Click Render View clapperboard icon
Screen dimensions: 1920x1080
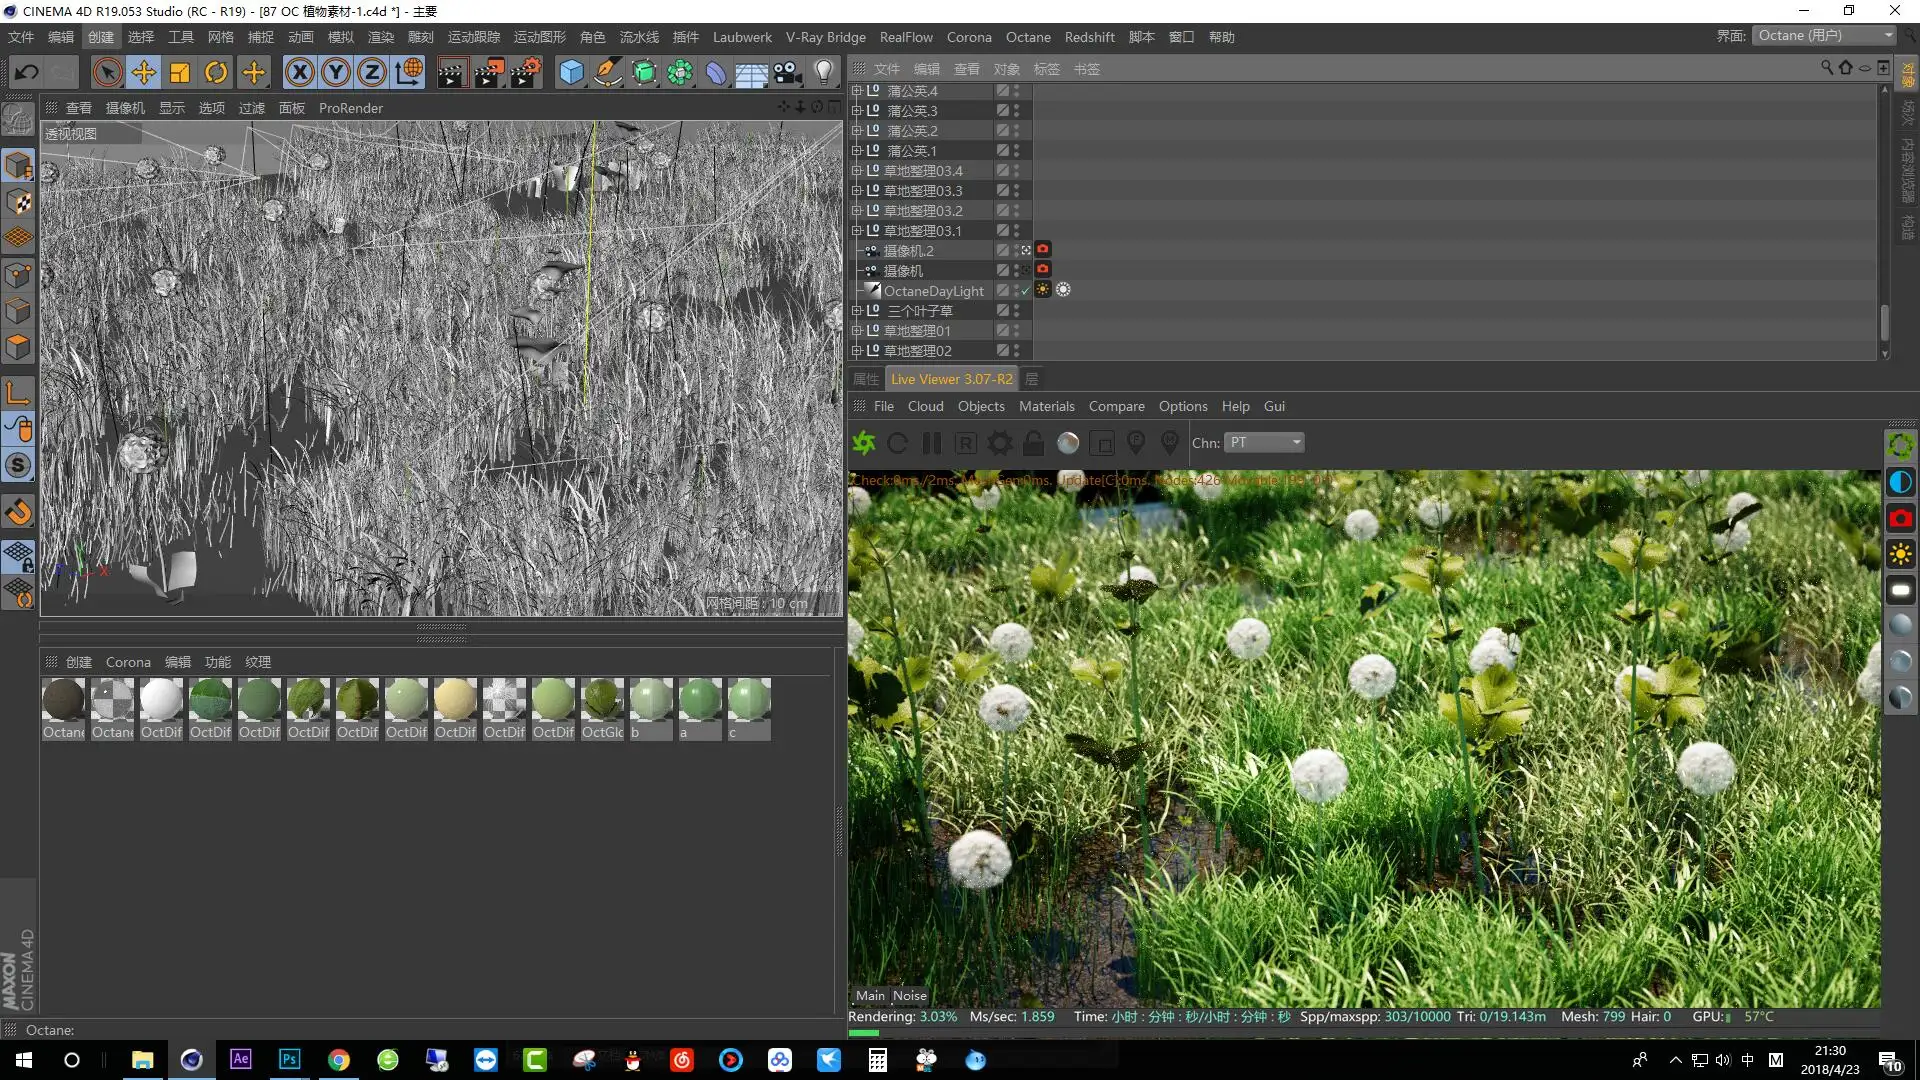point(452,72)
